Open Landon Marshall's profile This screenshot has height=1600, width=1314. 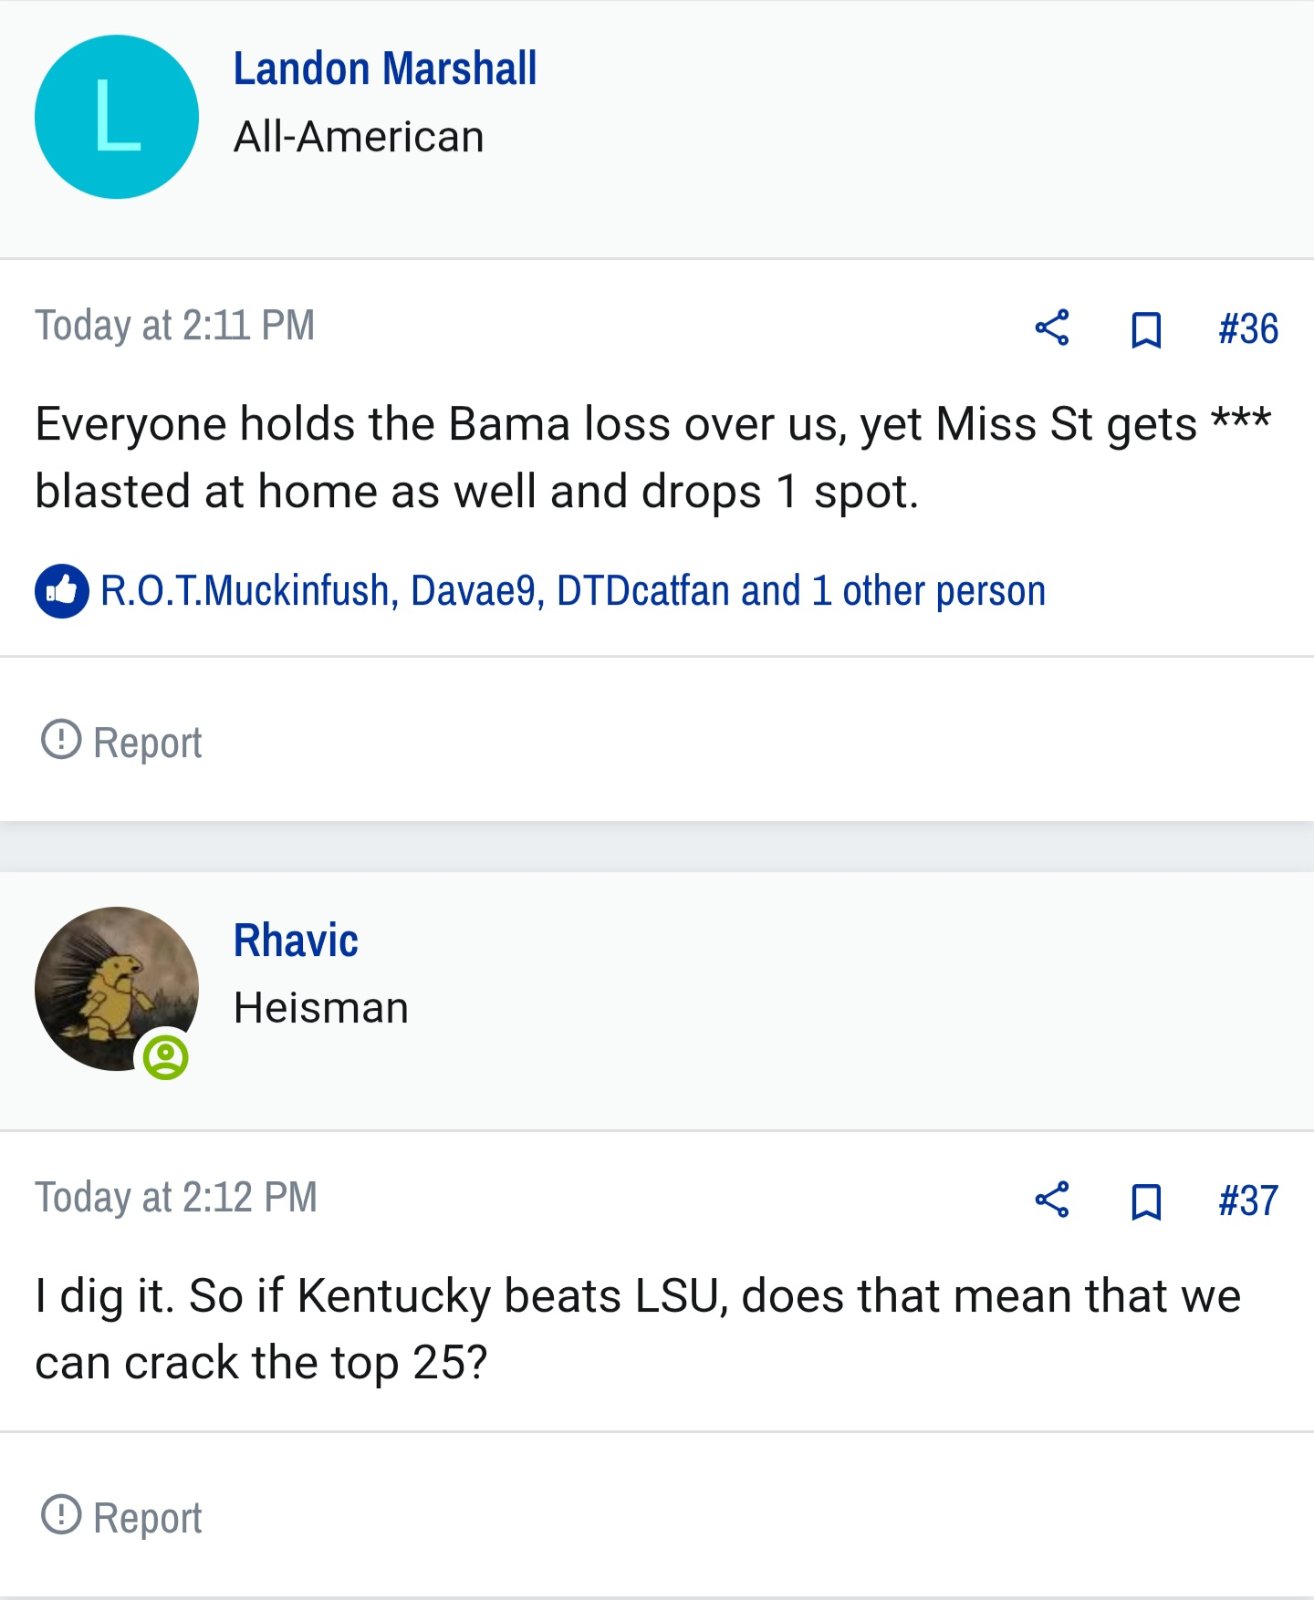[x=385, y=69]
